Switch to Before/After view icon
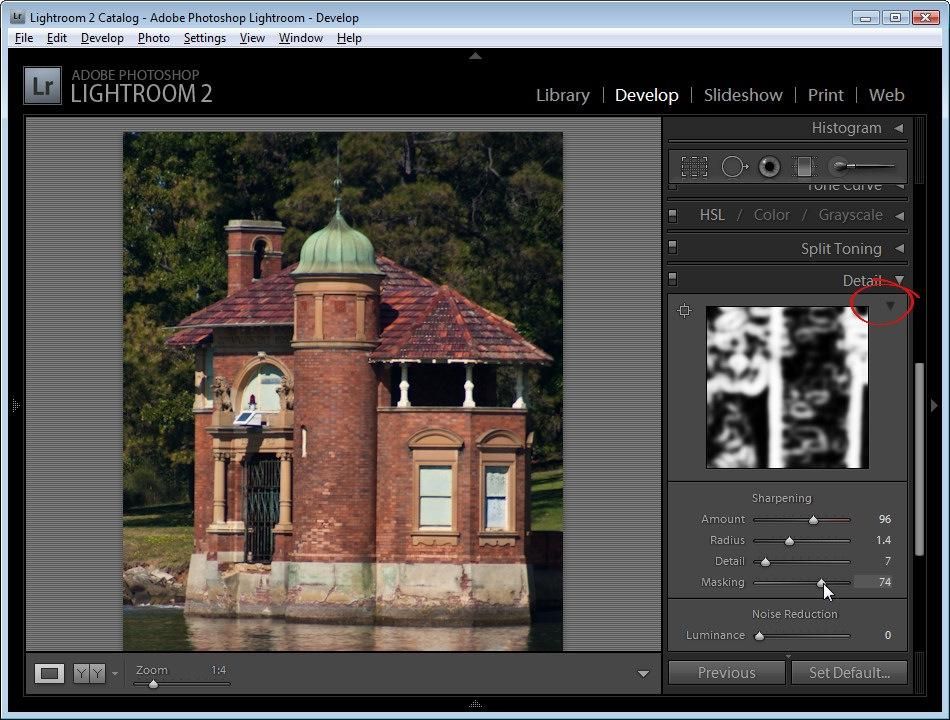 89,673
